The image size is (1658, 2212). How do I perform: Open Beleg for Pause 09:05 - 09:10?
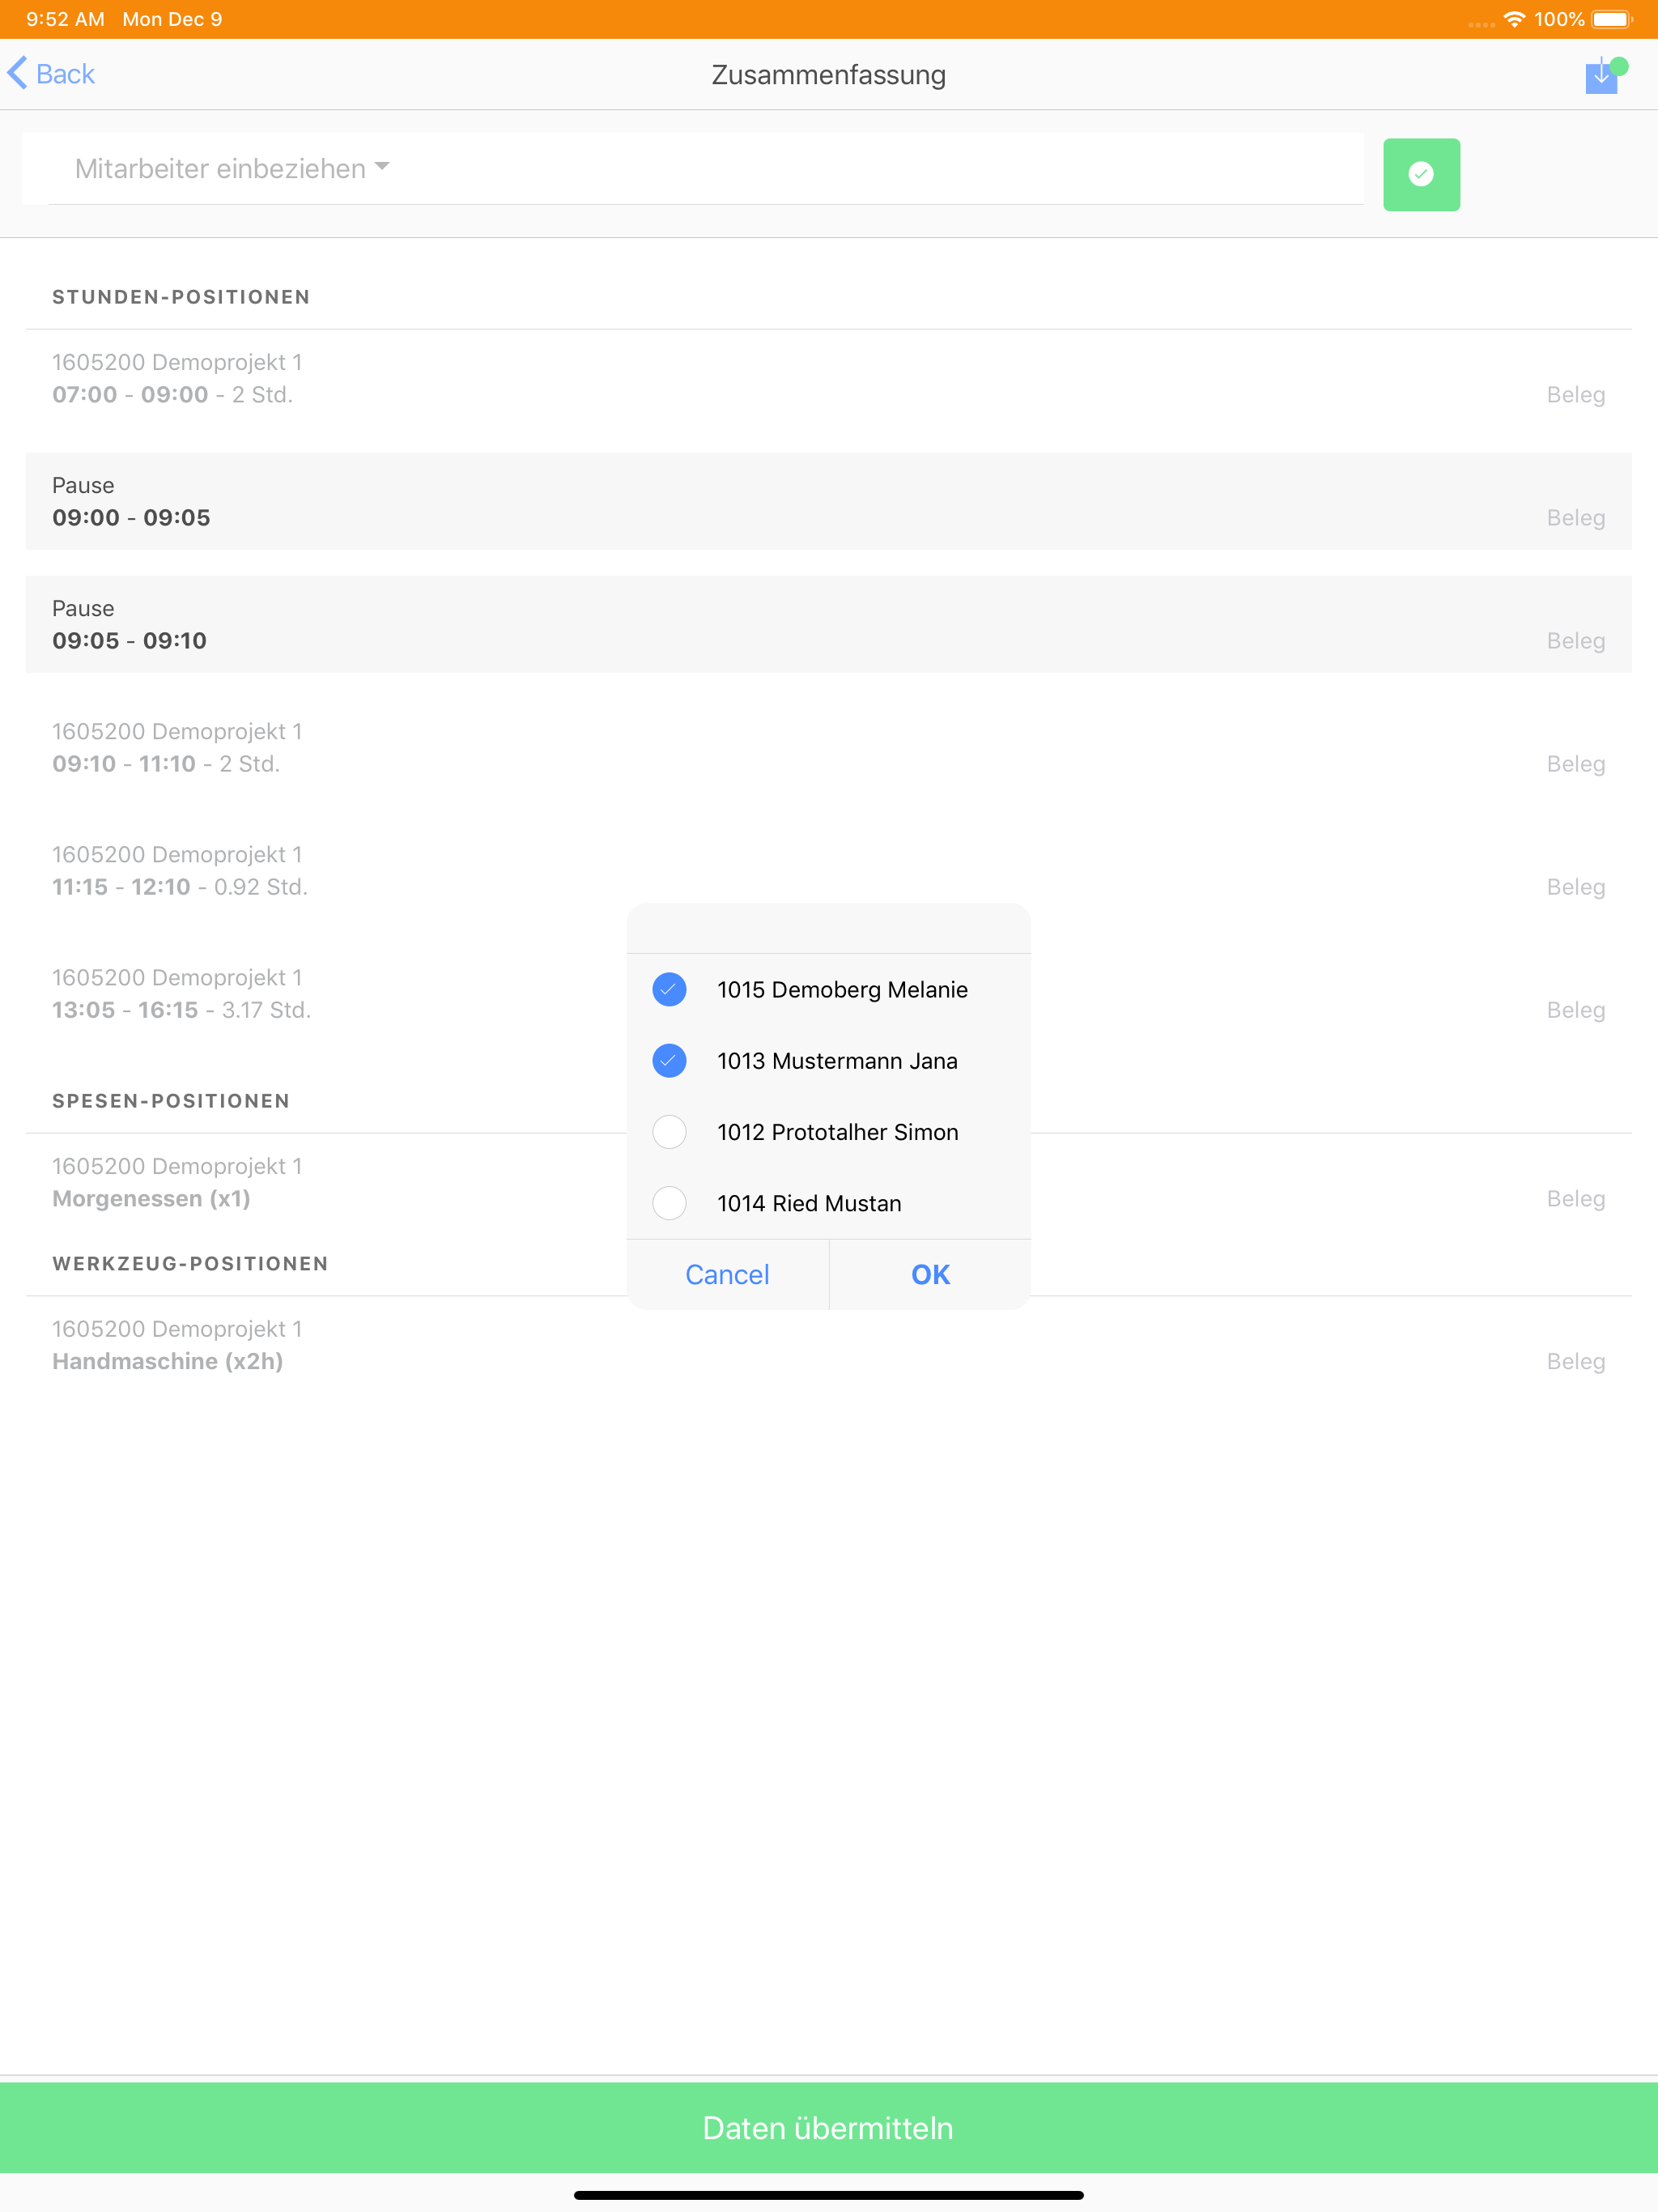coord(1575,641)
